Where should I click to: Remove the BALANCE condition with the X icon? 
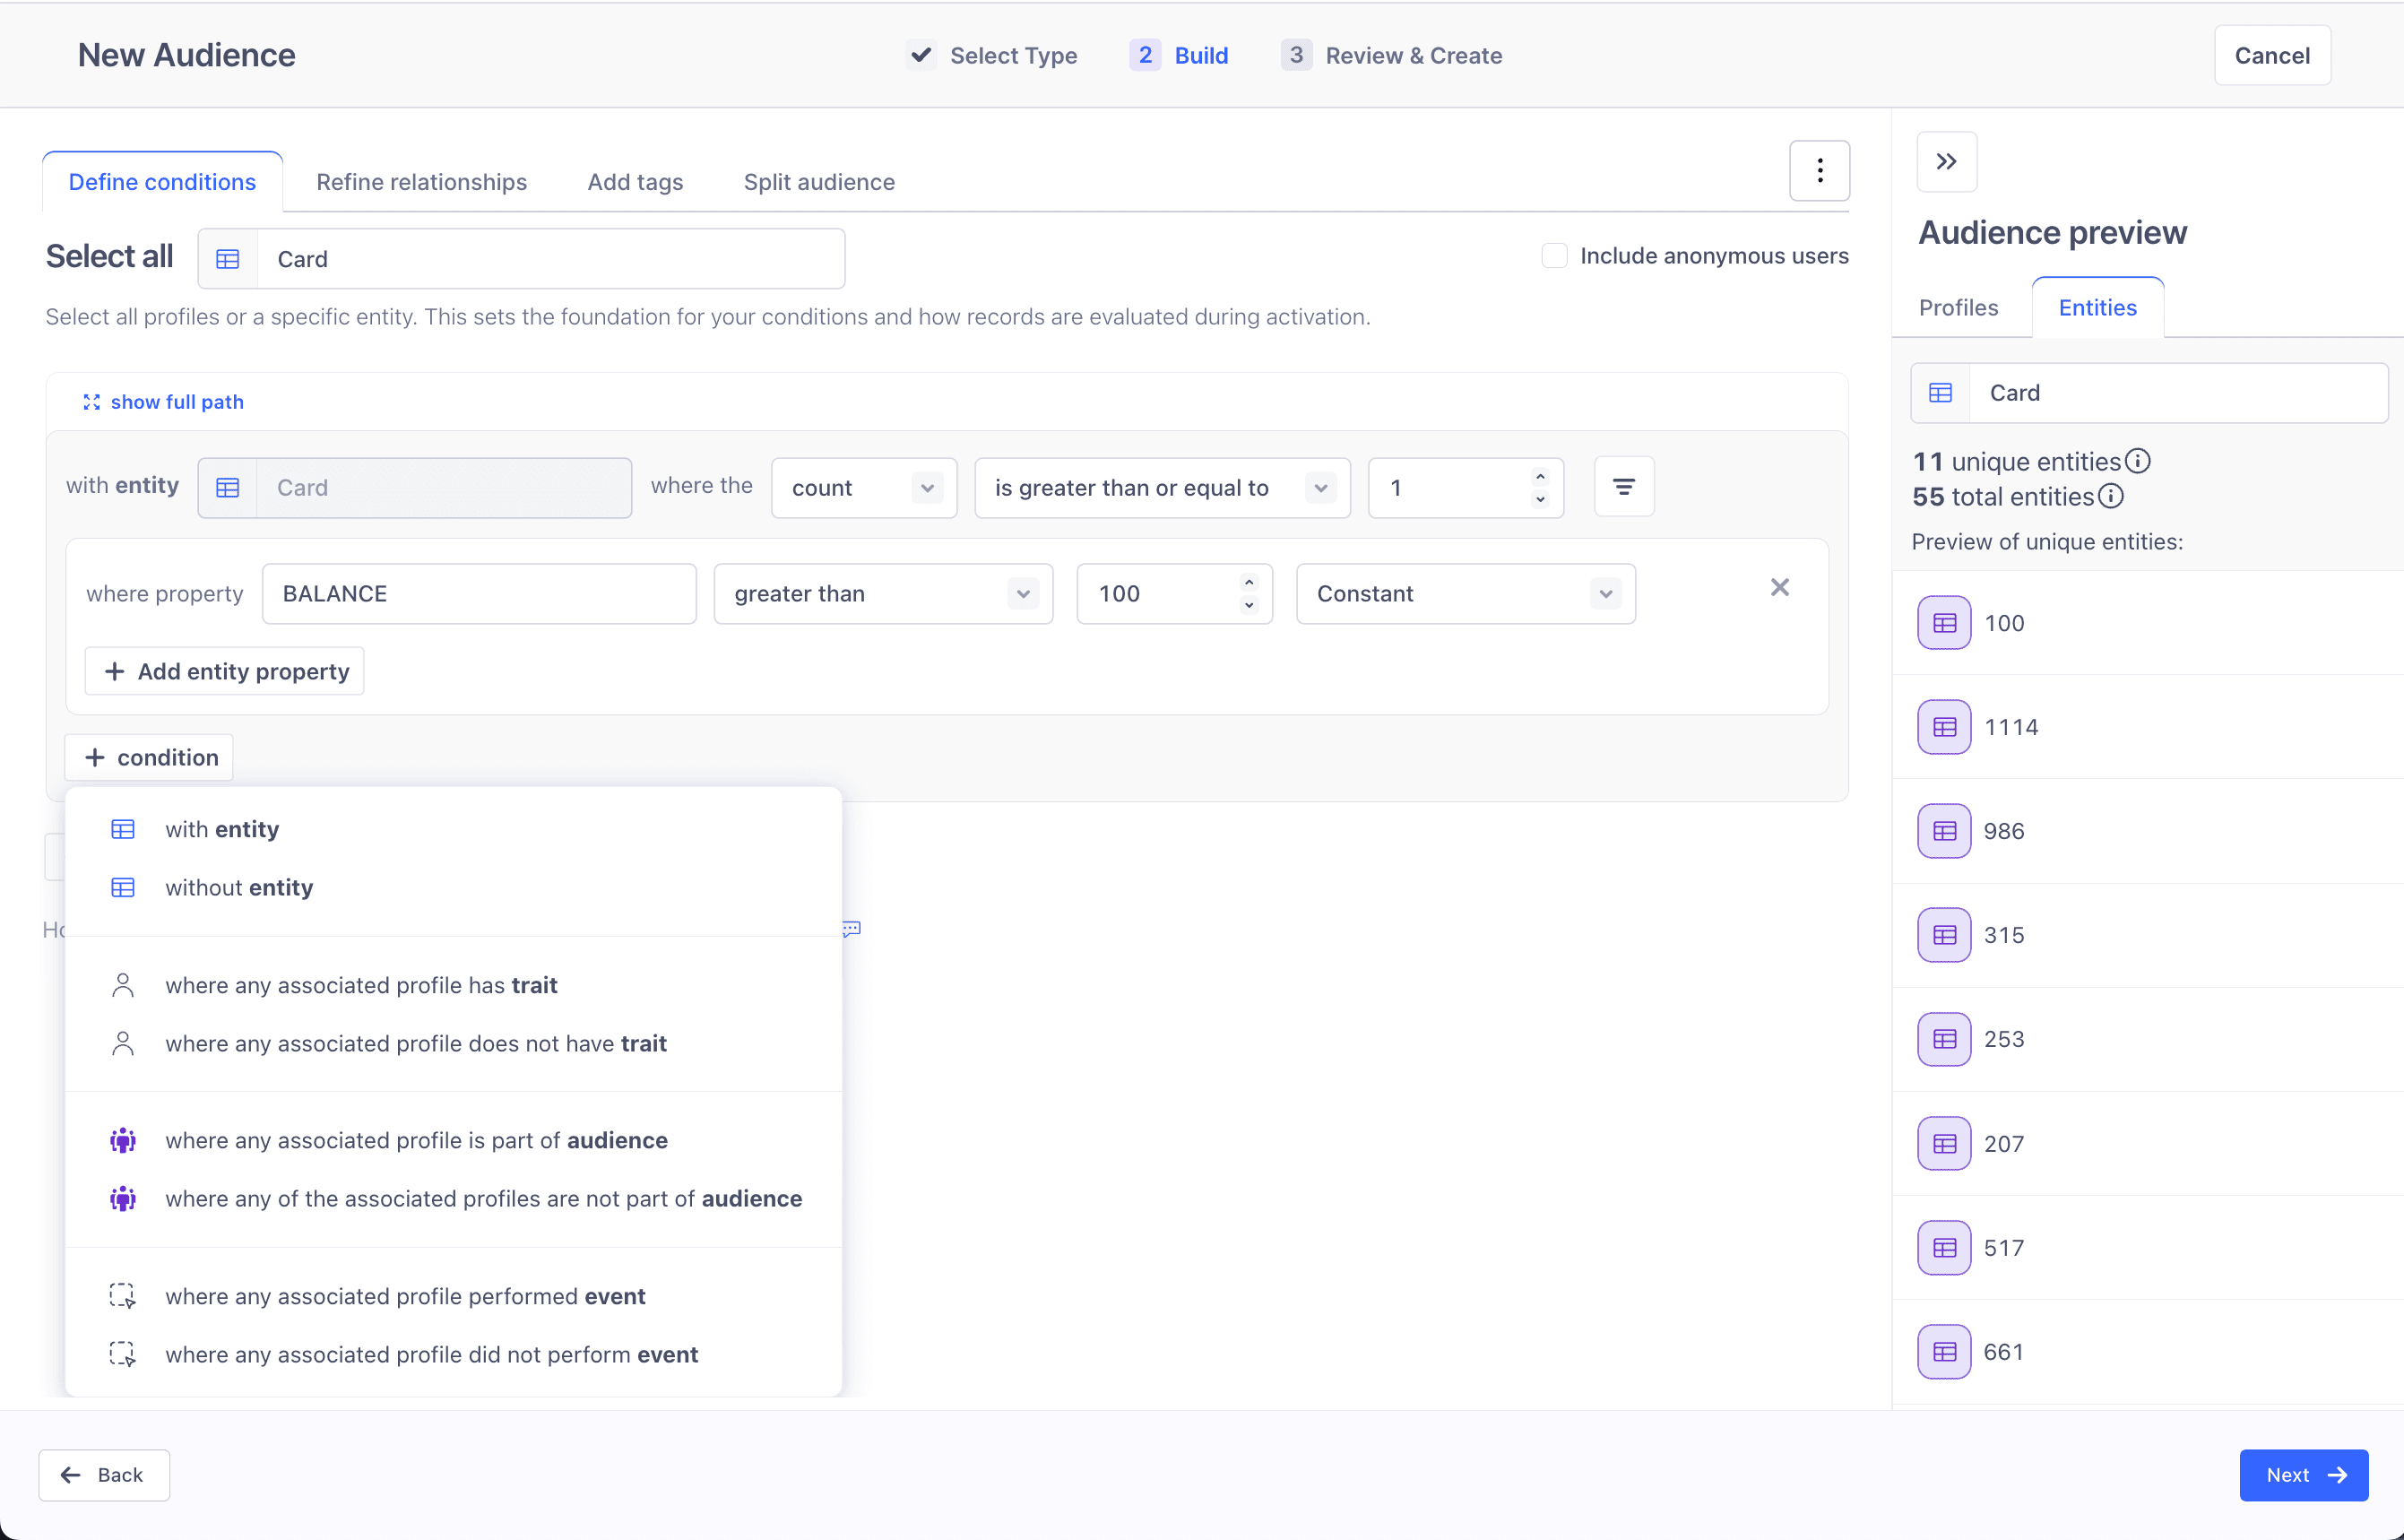(1780, 587)
